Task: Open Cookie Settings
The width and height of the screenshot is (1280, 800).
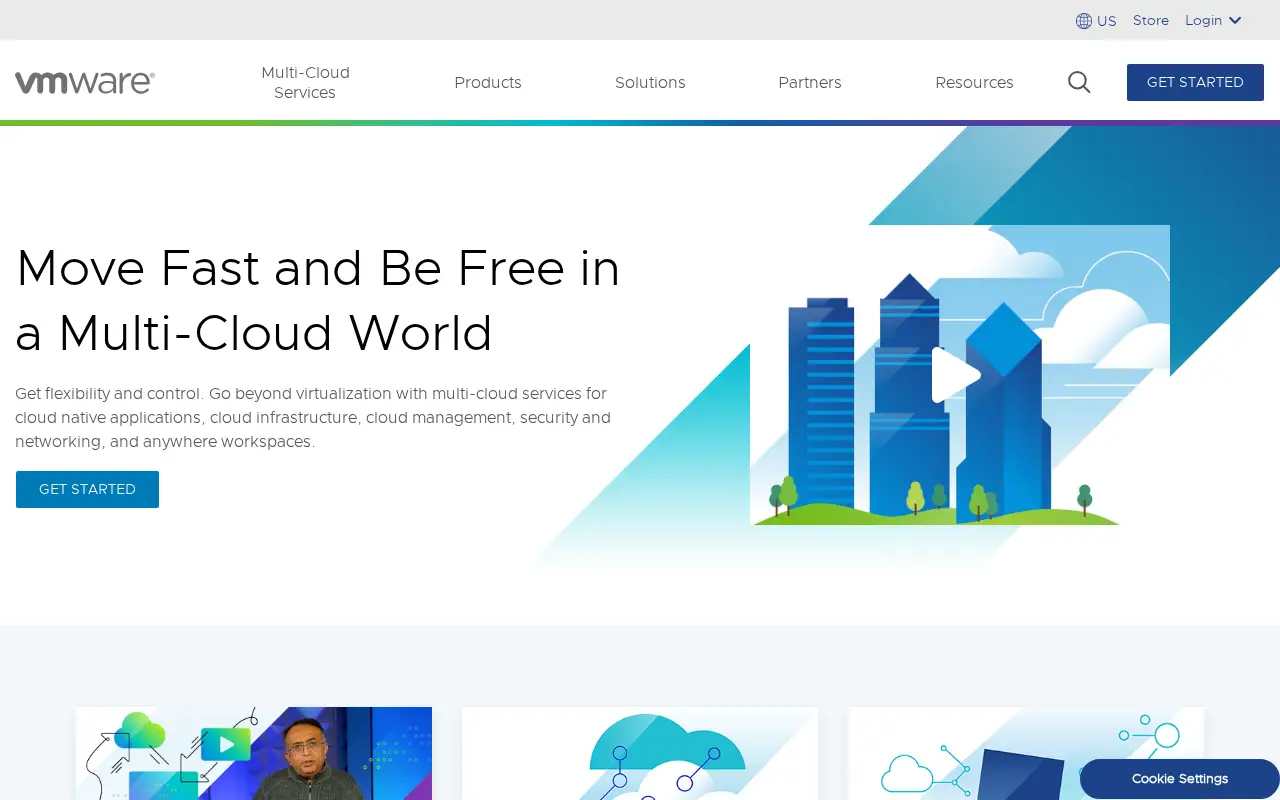Action: click(x=1180, y=779)
